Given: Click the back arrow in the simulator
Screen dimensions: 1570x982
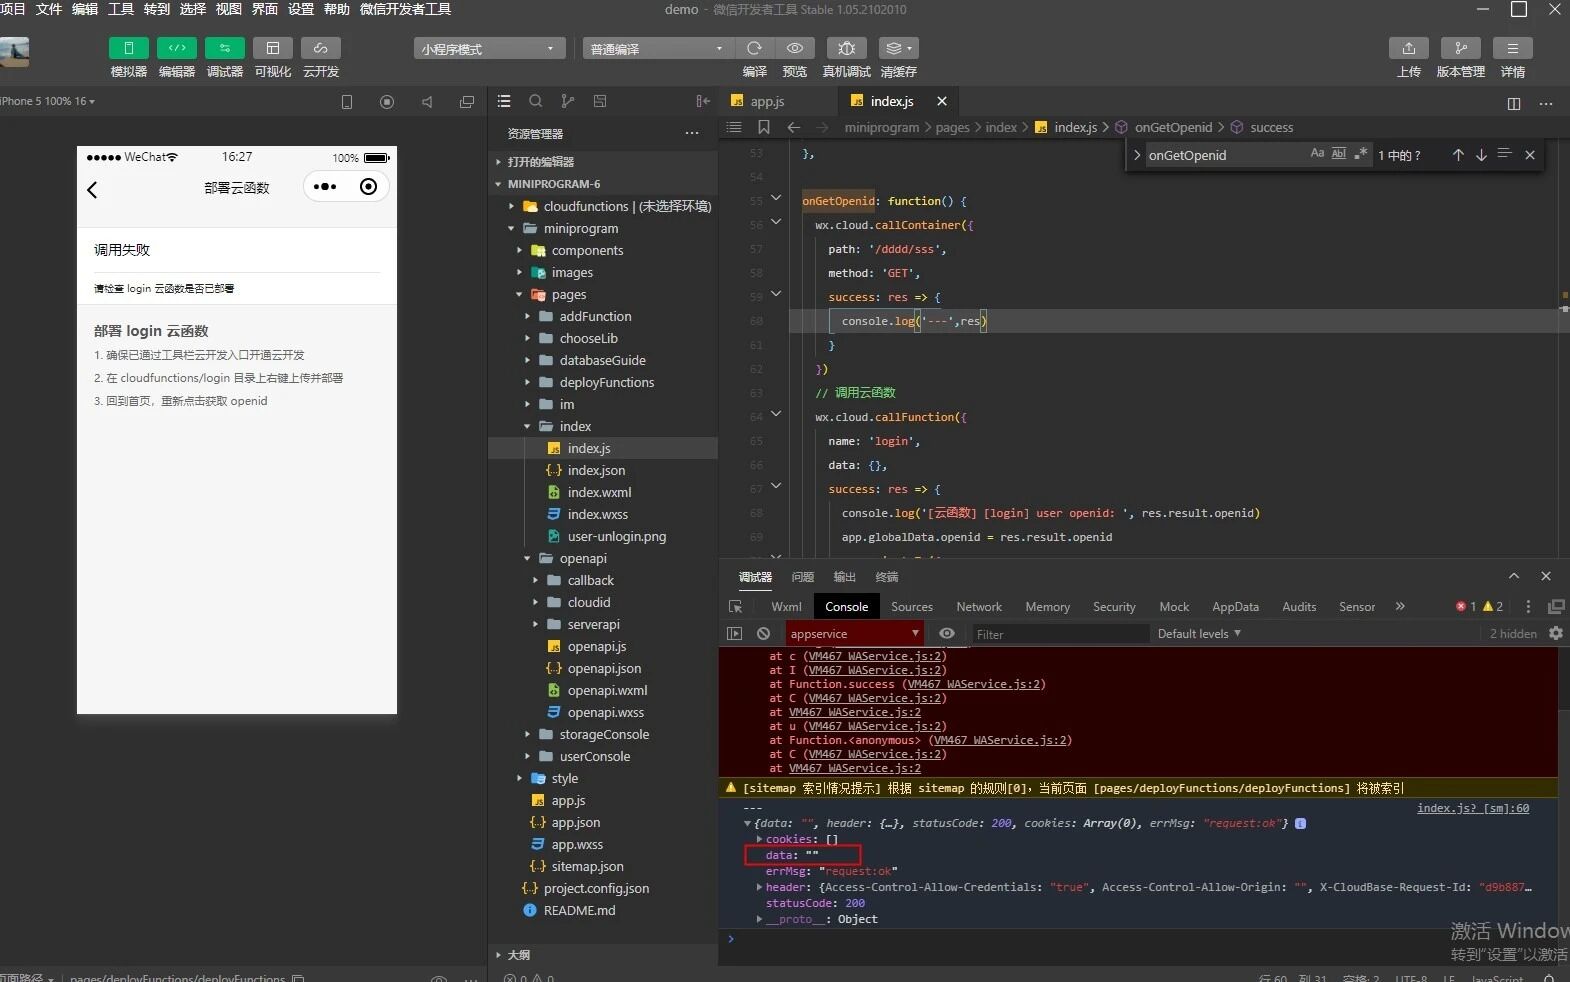Looking at the screenshot, I should click(x=93, y=189).
